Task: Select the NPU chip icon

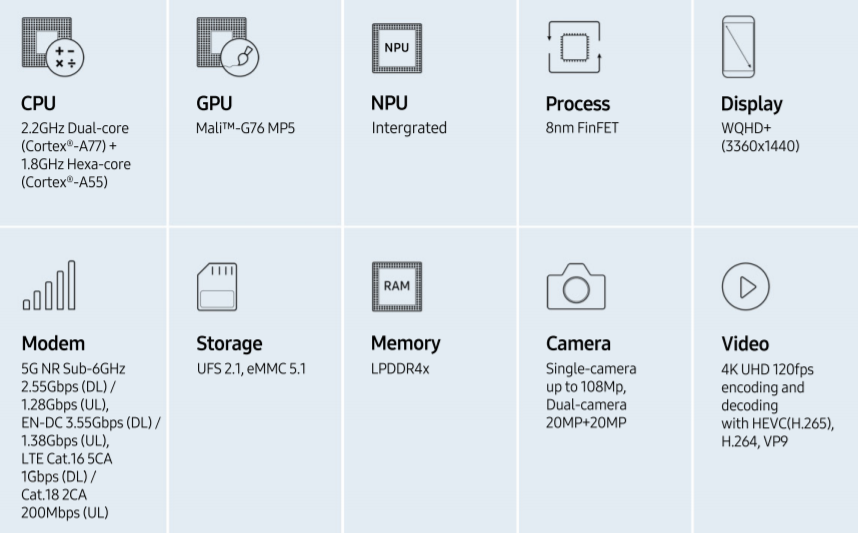Action: pyautogui.click(x=397, y=47)
